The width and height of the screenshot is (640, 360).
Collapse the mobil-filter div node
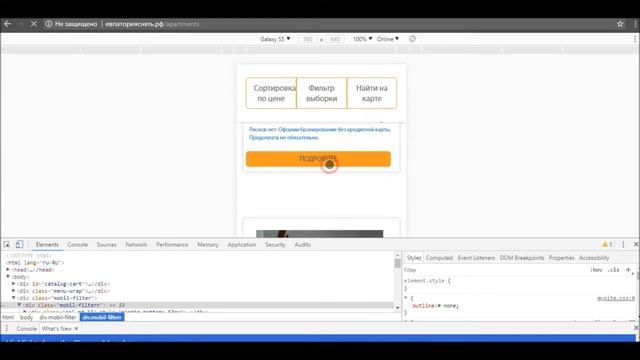tap(13, 298)
